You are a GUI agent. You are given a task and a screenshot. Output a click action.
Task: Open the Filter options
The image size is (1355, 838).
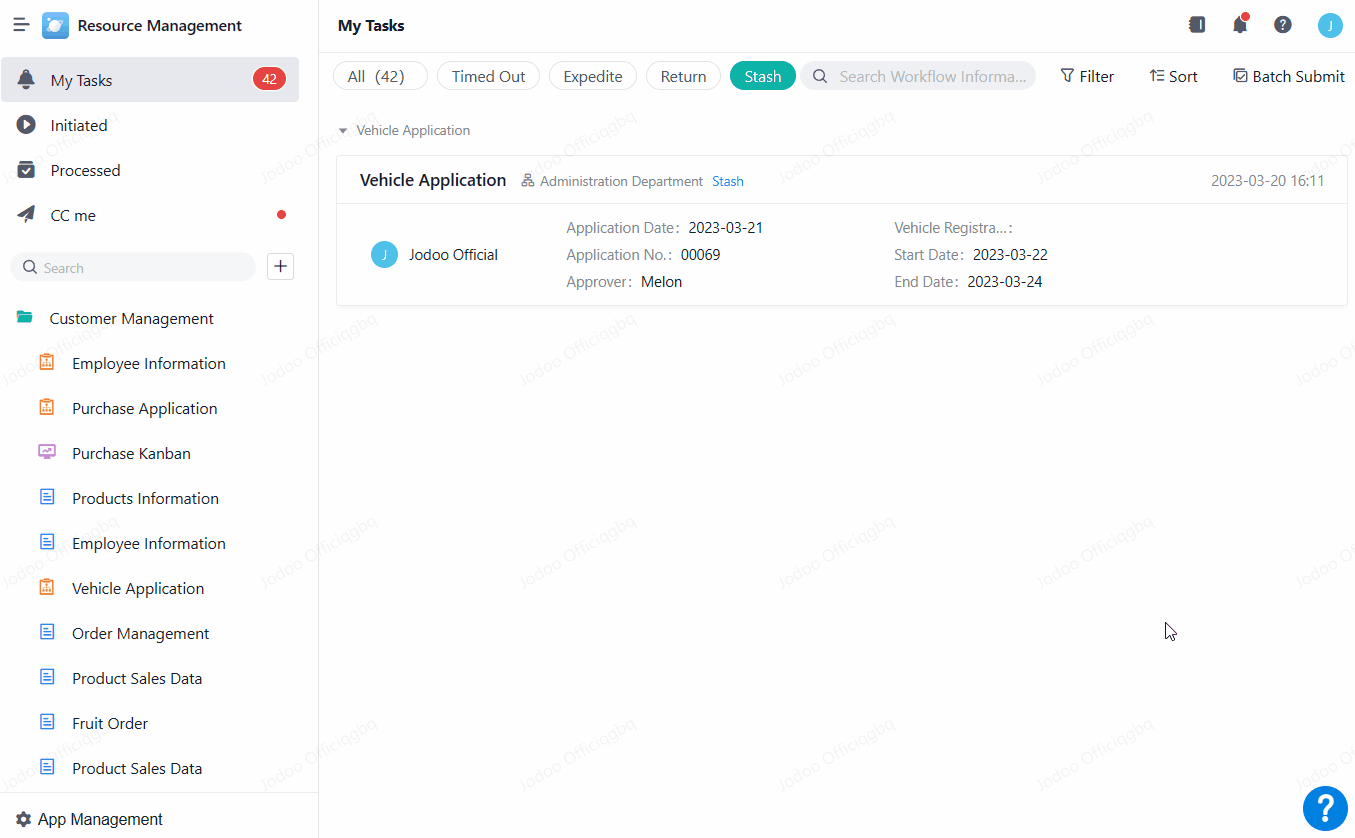point(1087,76)
